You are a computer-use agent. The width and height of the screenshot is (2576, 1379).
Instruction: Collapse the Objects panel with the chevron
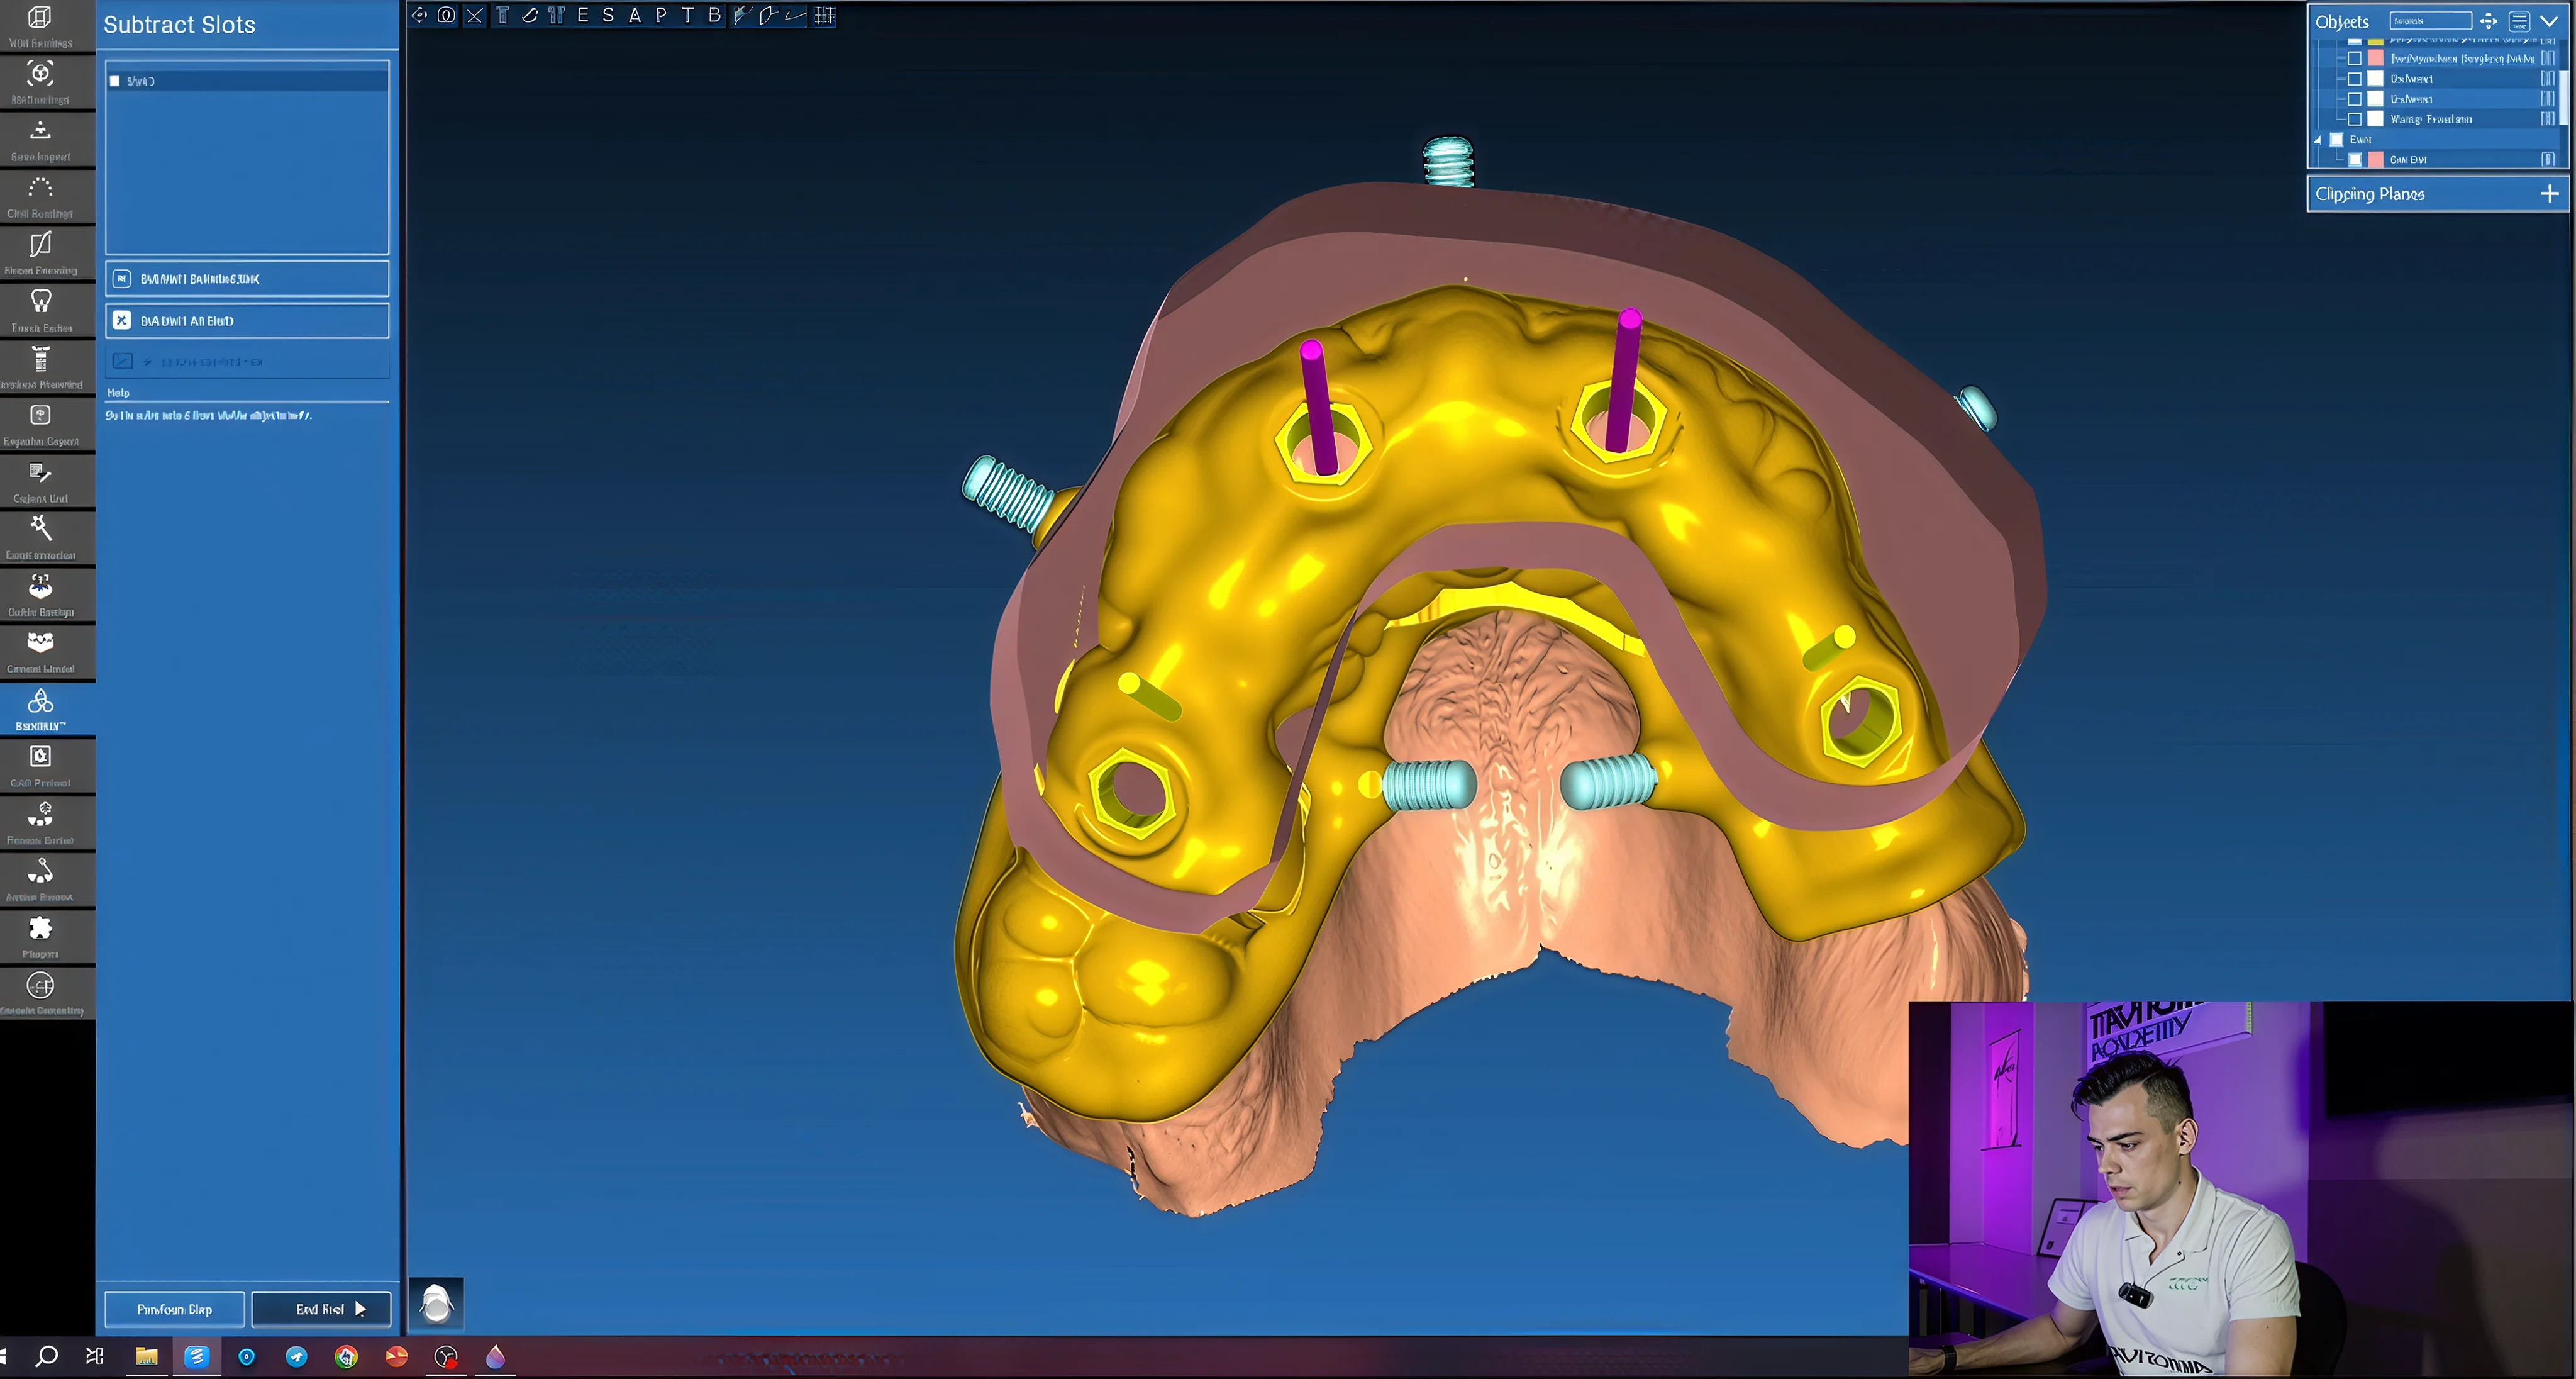2549,21
